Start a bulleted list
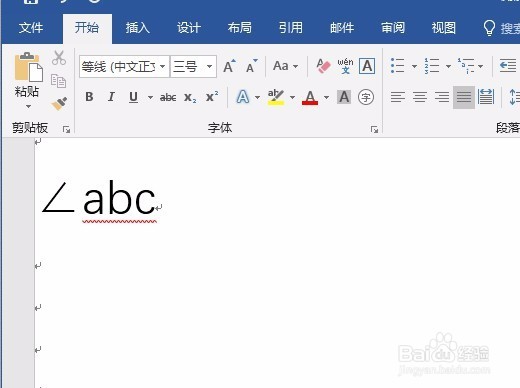 click(398, 66)
